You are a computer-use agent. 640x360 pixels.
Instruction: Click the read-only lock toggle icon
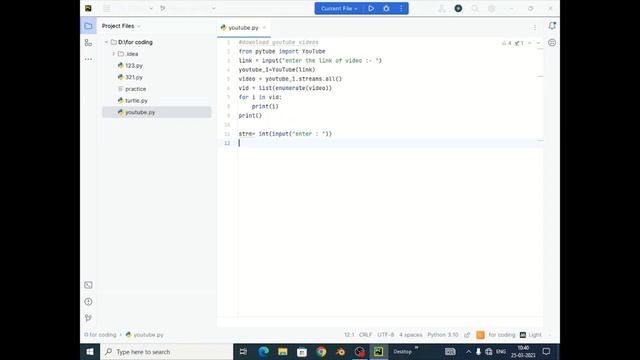click(467, 335)
